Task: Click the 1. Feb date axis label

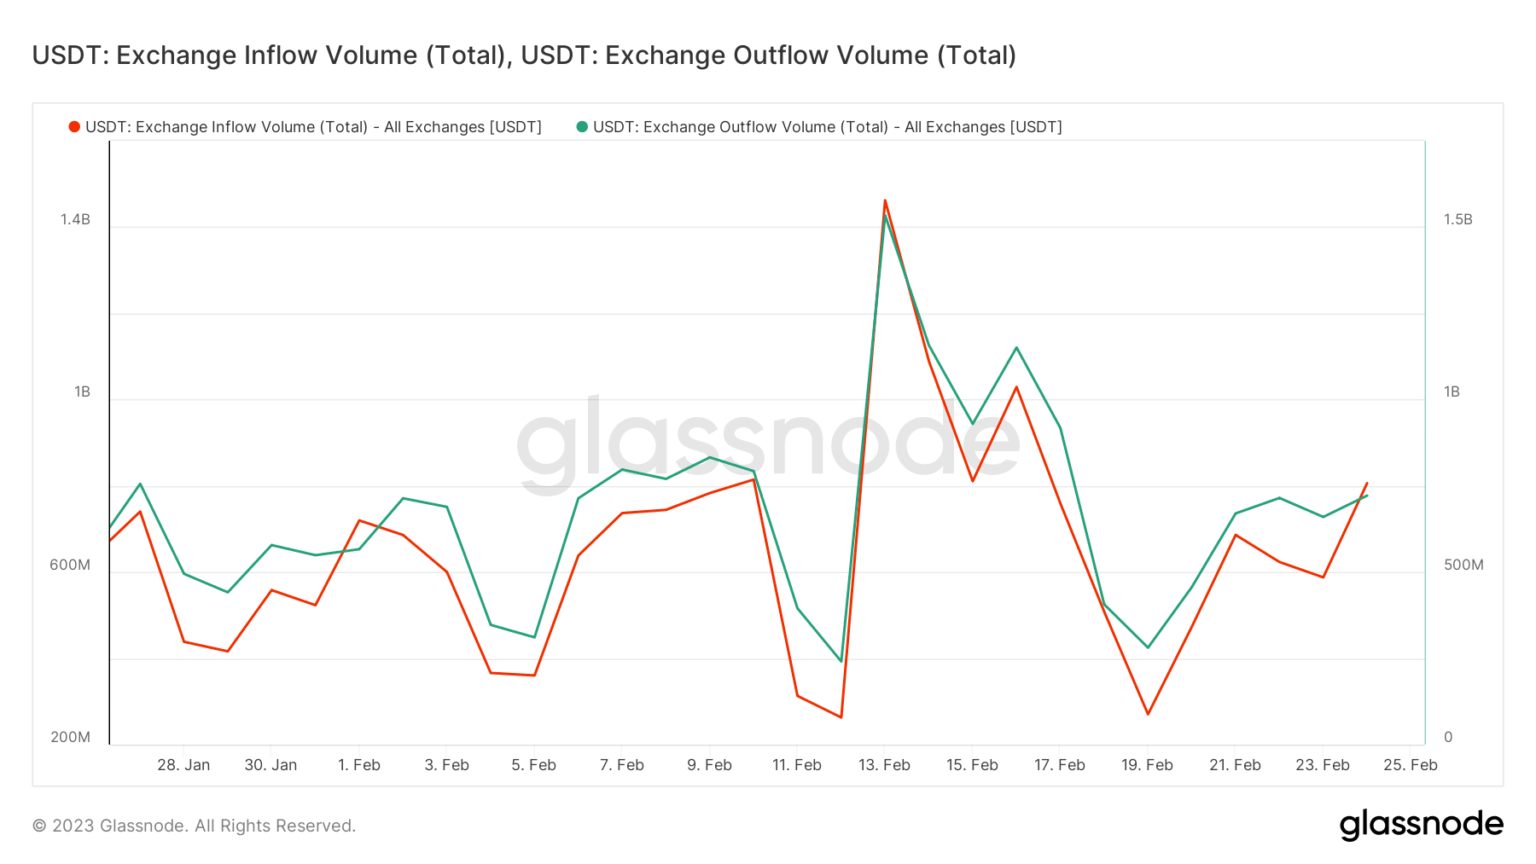Action: 359,765
